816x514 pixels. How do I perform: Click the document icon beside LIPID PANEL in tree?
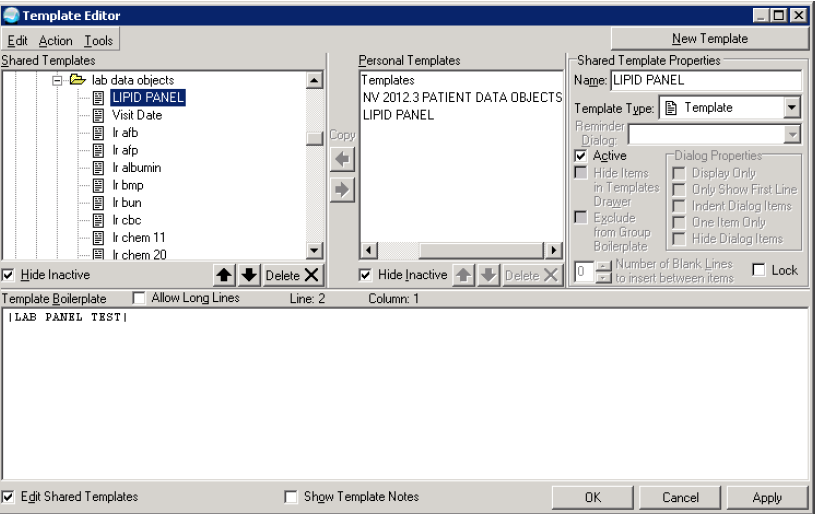coord(98,98)
